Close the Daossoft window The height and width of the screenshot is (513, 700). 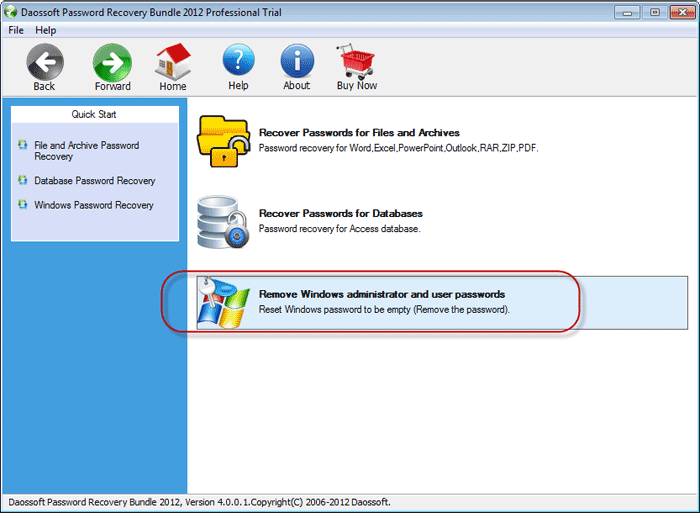pyautogui.click(x=682, y=12)
